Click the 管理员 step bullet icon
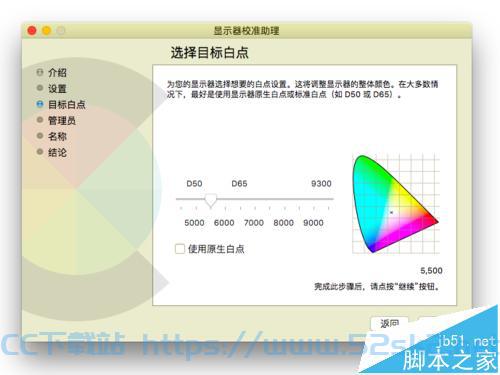500x375 pixels. point(40,120)
